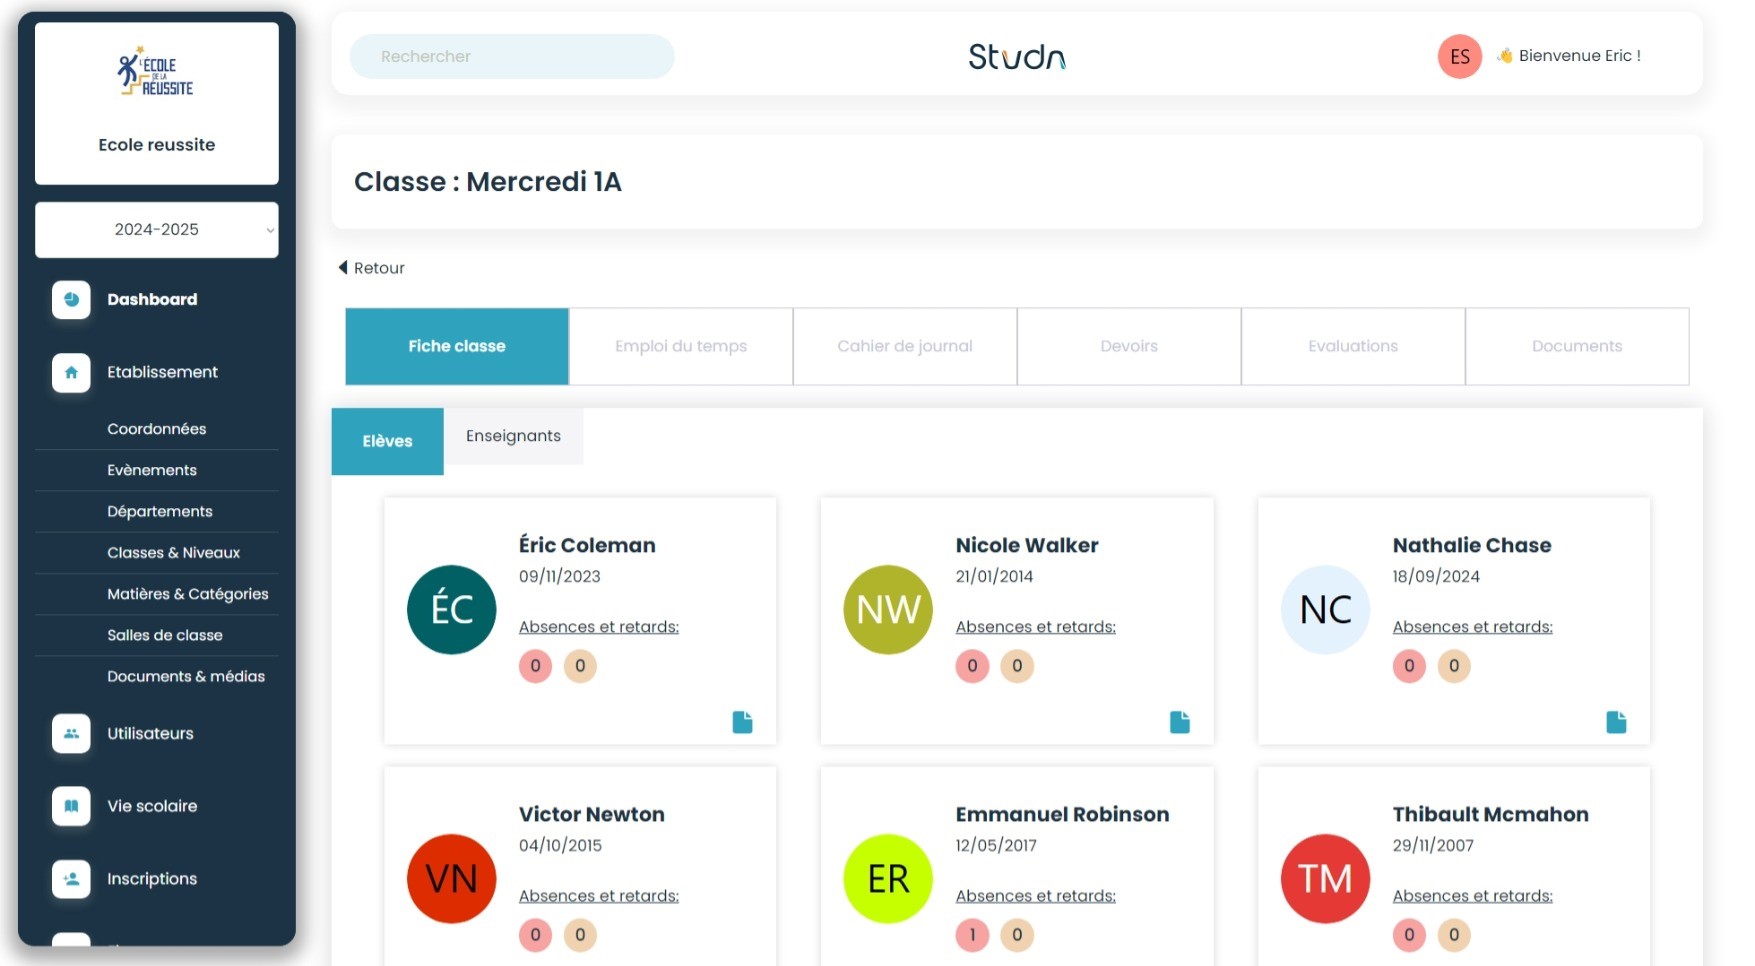Collapse the Etablissement sidebar section
The width and height of the screenshot is (1755, 966).
coord(162,372)
